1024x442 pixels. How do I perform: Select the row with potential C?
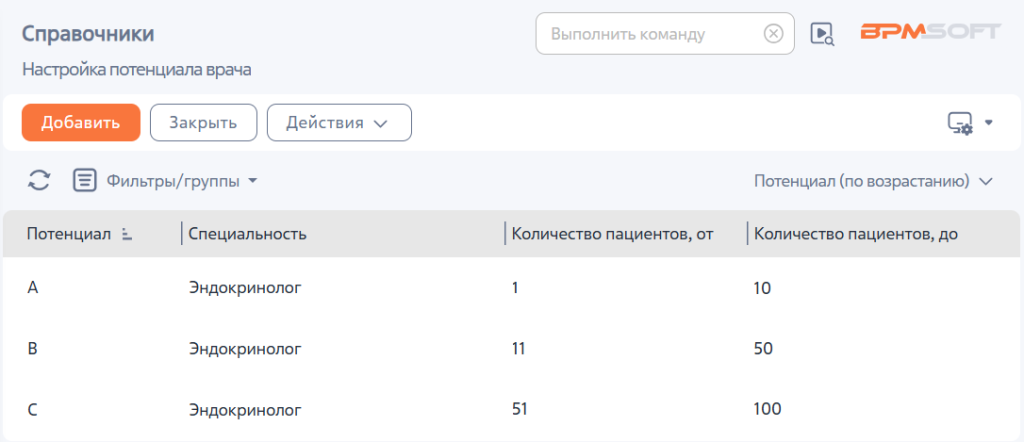coord(511,410)
